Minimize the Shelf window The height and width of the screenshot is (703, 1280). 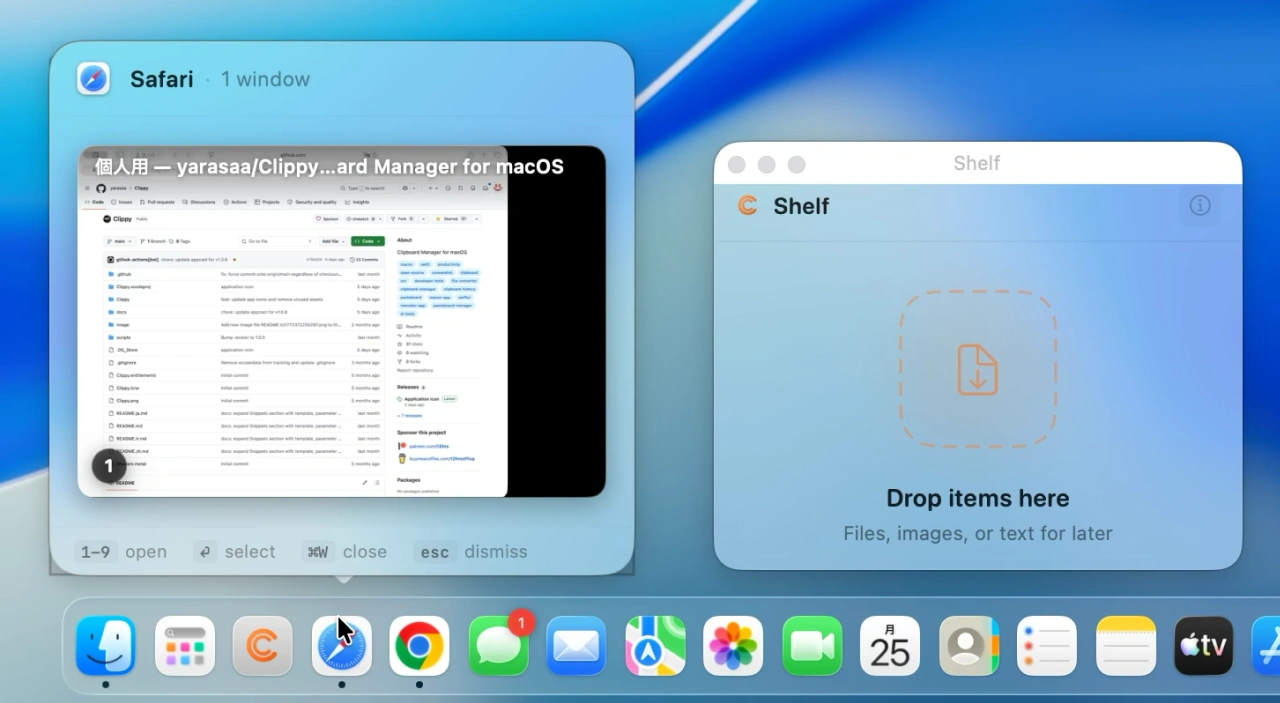coord(767,164)
